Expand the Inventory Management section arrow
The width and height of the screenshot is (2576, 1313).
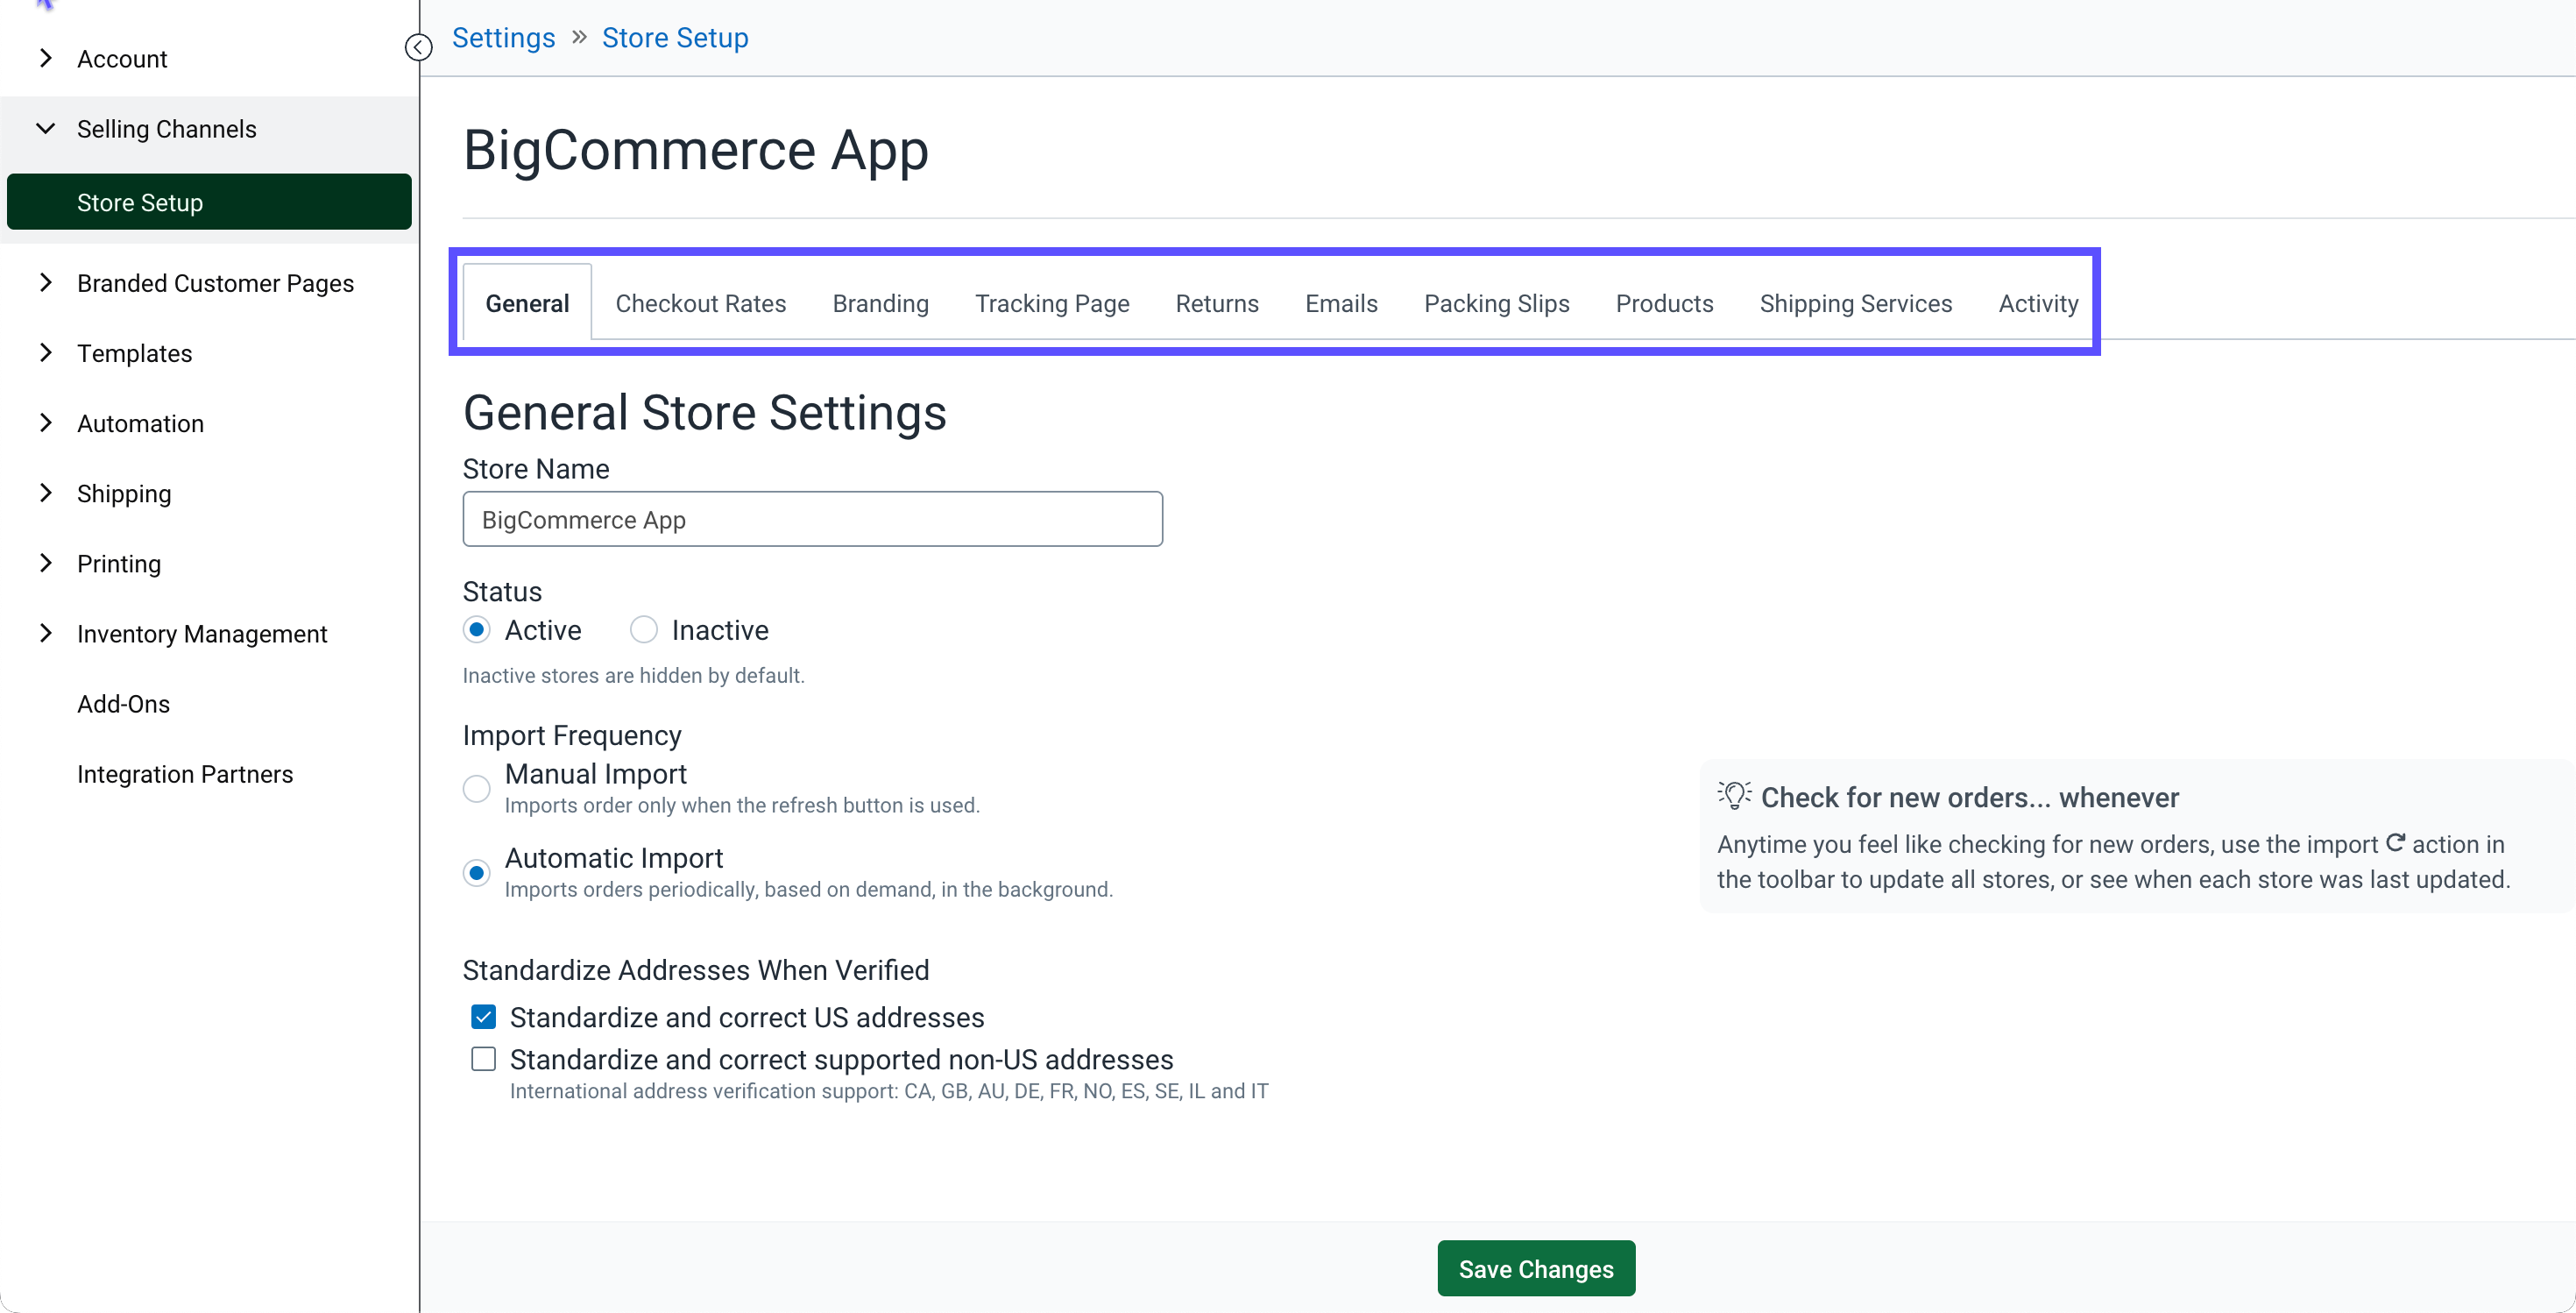pos(45,632)
